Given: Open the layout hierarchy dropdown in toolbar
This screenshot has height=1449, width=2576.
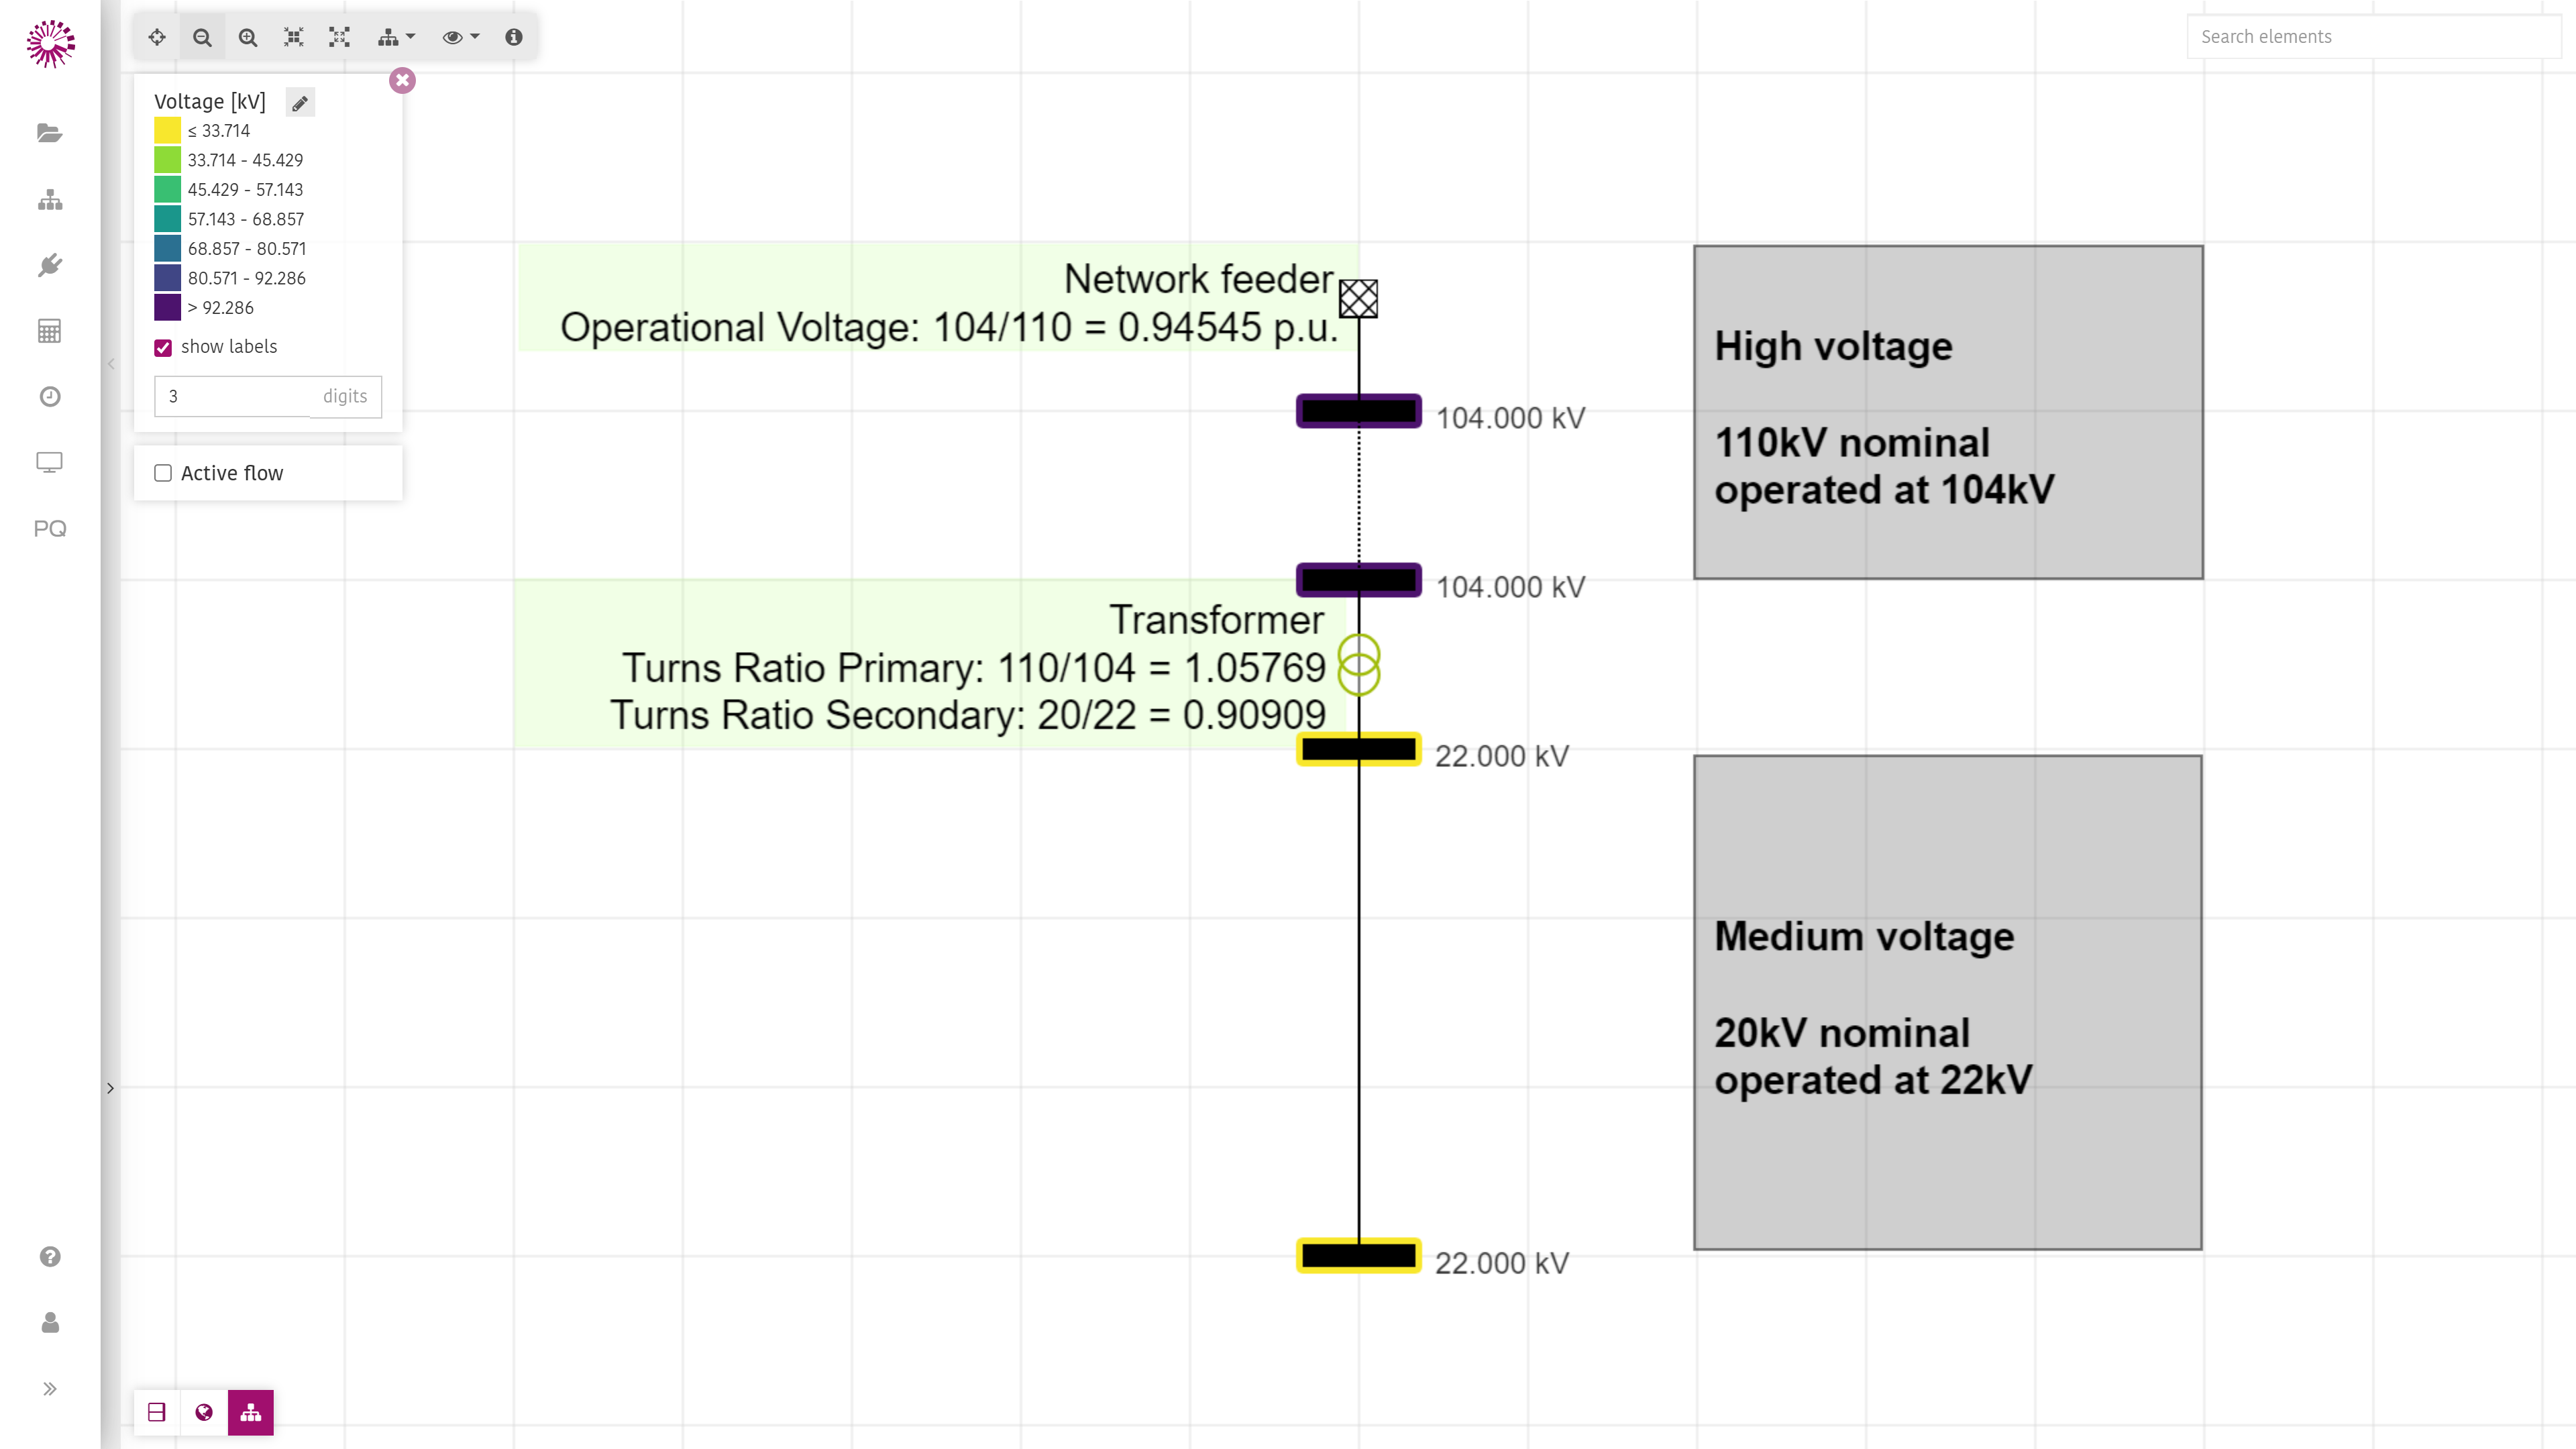Looking at the screenshot, I should tap(396, 37).
